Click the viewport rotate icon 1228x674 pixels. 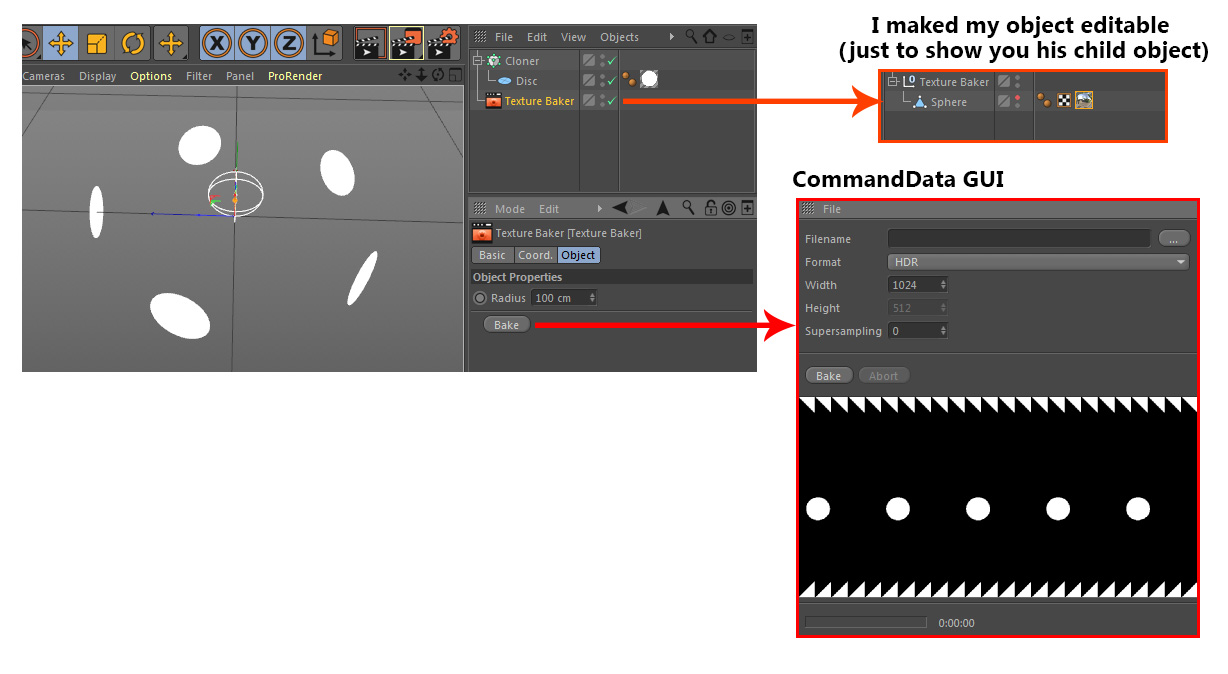[438, 75]
